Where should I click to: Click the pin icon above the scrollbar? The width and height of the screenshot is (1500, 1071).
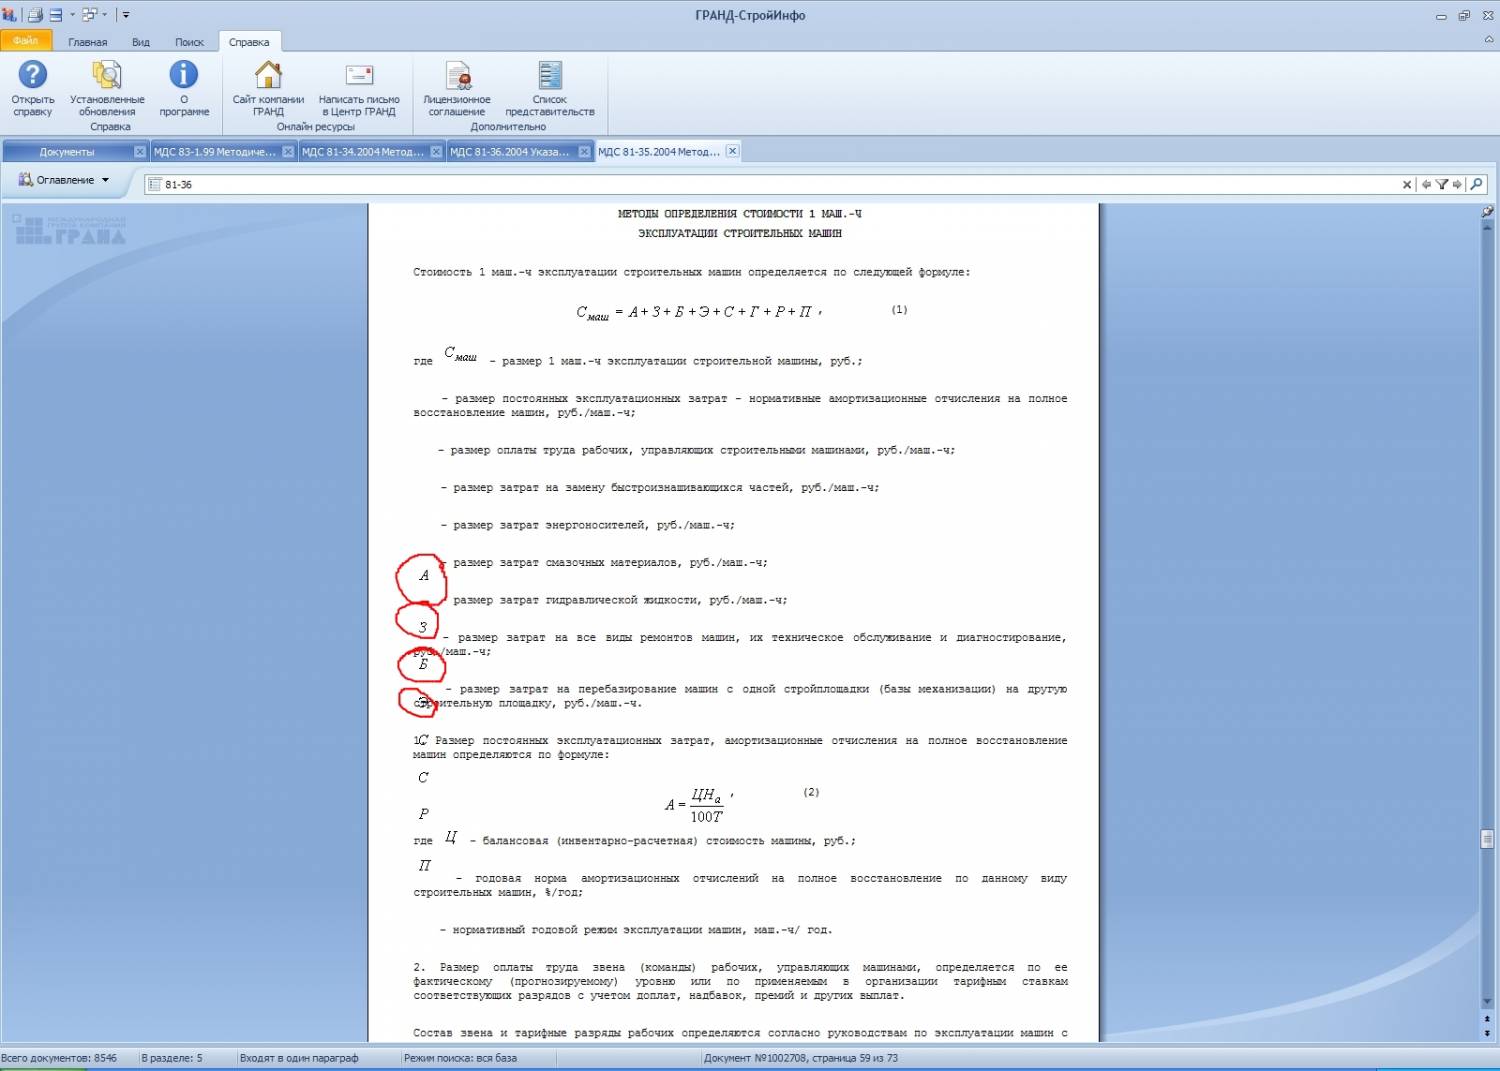(x=1487, y=212)
